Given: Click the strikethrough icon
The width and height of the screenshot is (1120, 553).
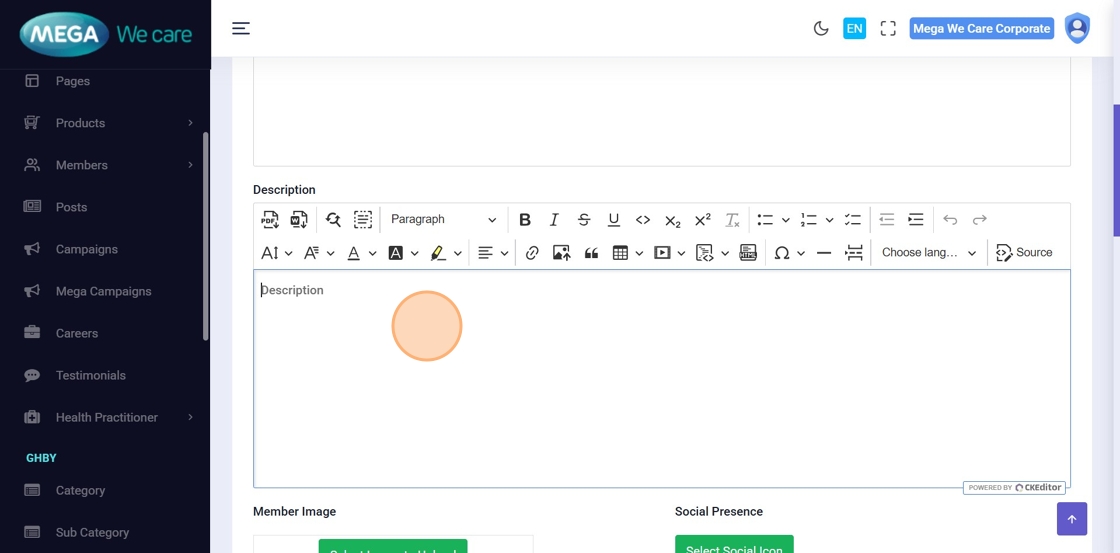Looking at the screenshot, I should [584, 220].
